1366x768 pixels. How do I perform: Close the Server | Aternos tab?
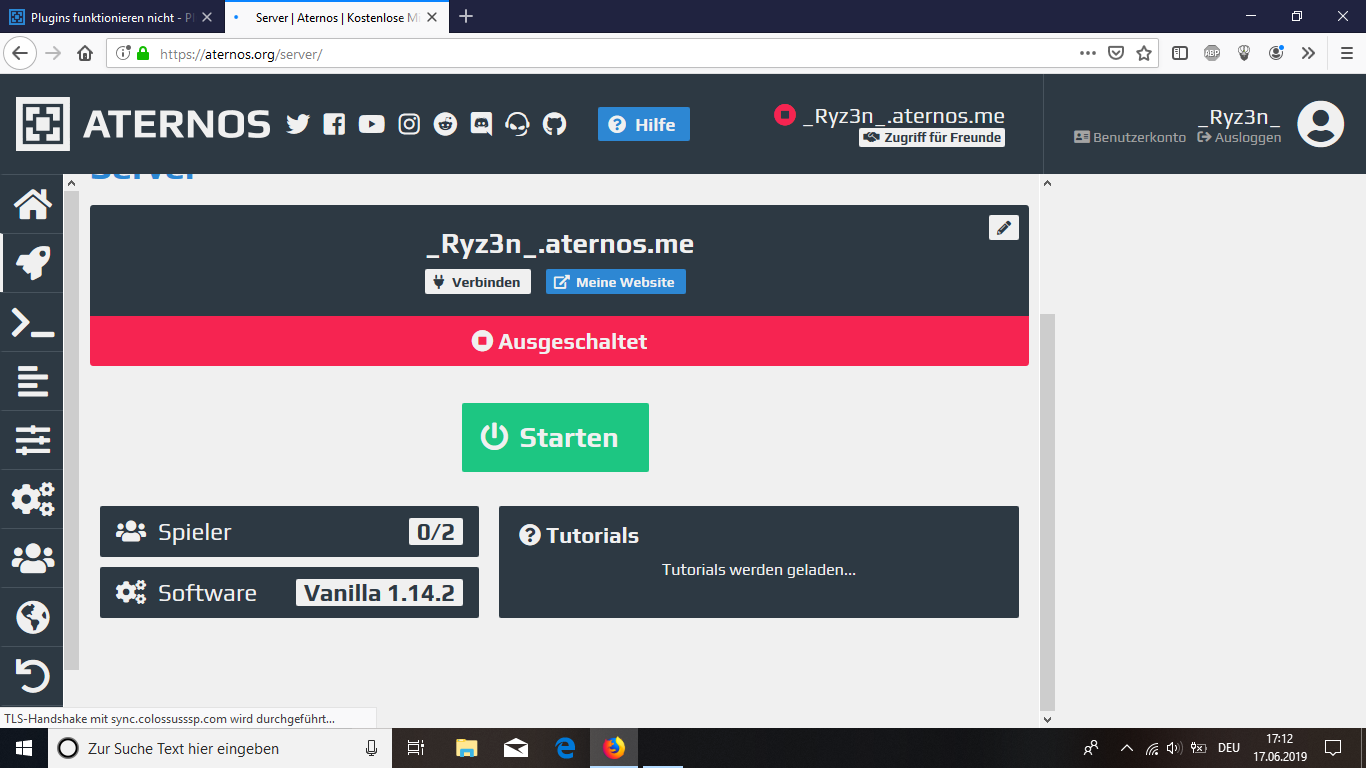(x=434, y=17)
